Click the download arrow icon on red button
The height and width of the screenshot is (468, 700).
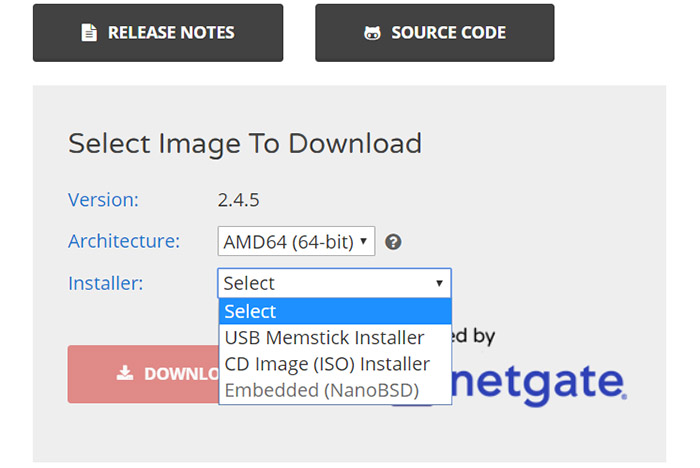[x=125, y=373]
